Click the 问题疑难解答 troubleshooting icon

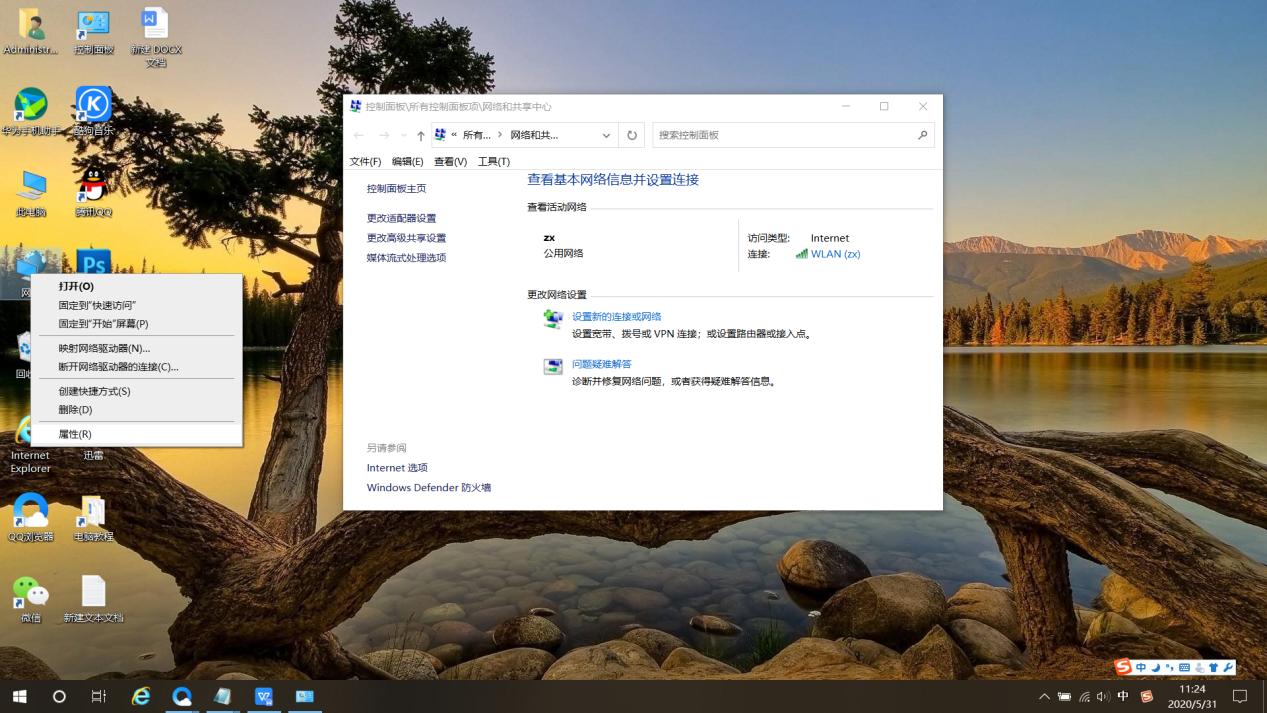point(553,366)
